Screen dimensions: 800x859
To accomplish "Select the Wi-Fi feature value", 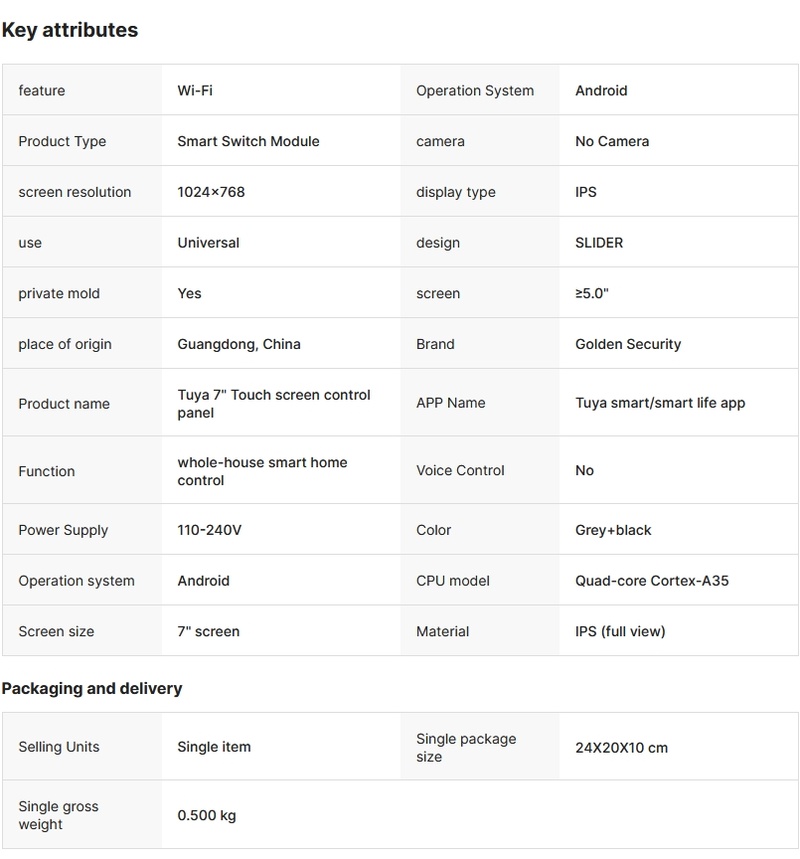I will point(195,91).
